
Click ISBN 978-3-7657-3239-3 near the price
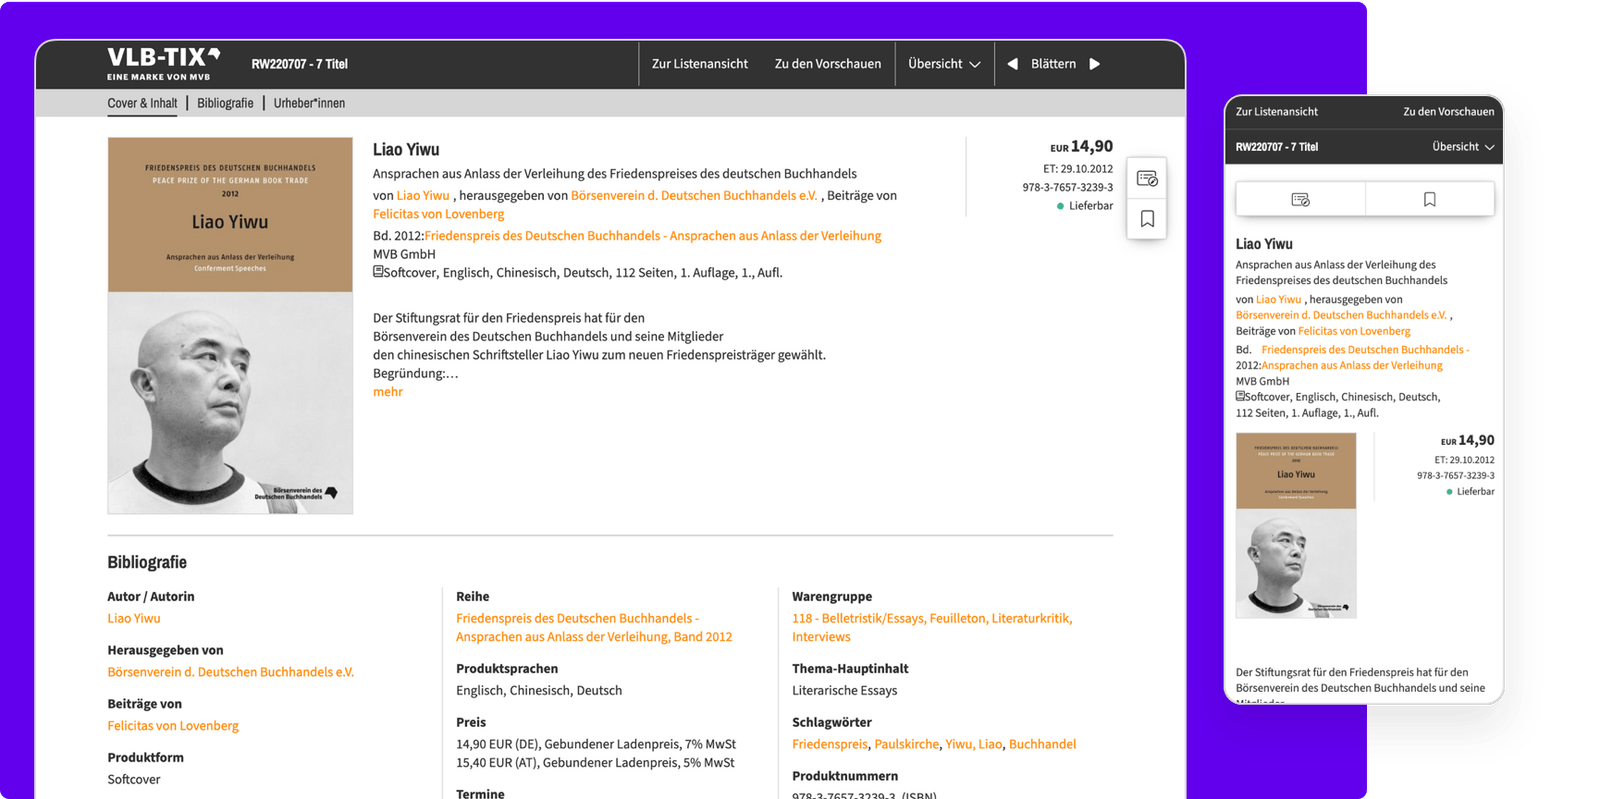1067,187
